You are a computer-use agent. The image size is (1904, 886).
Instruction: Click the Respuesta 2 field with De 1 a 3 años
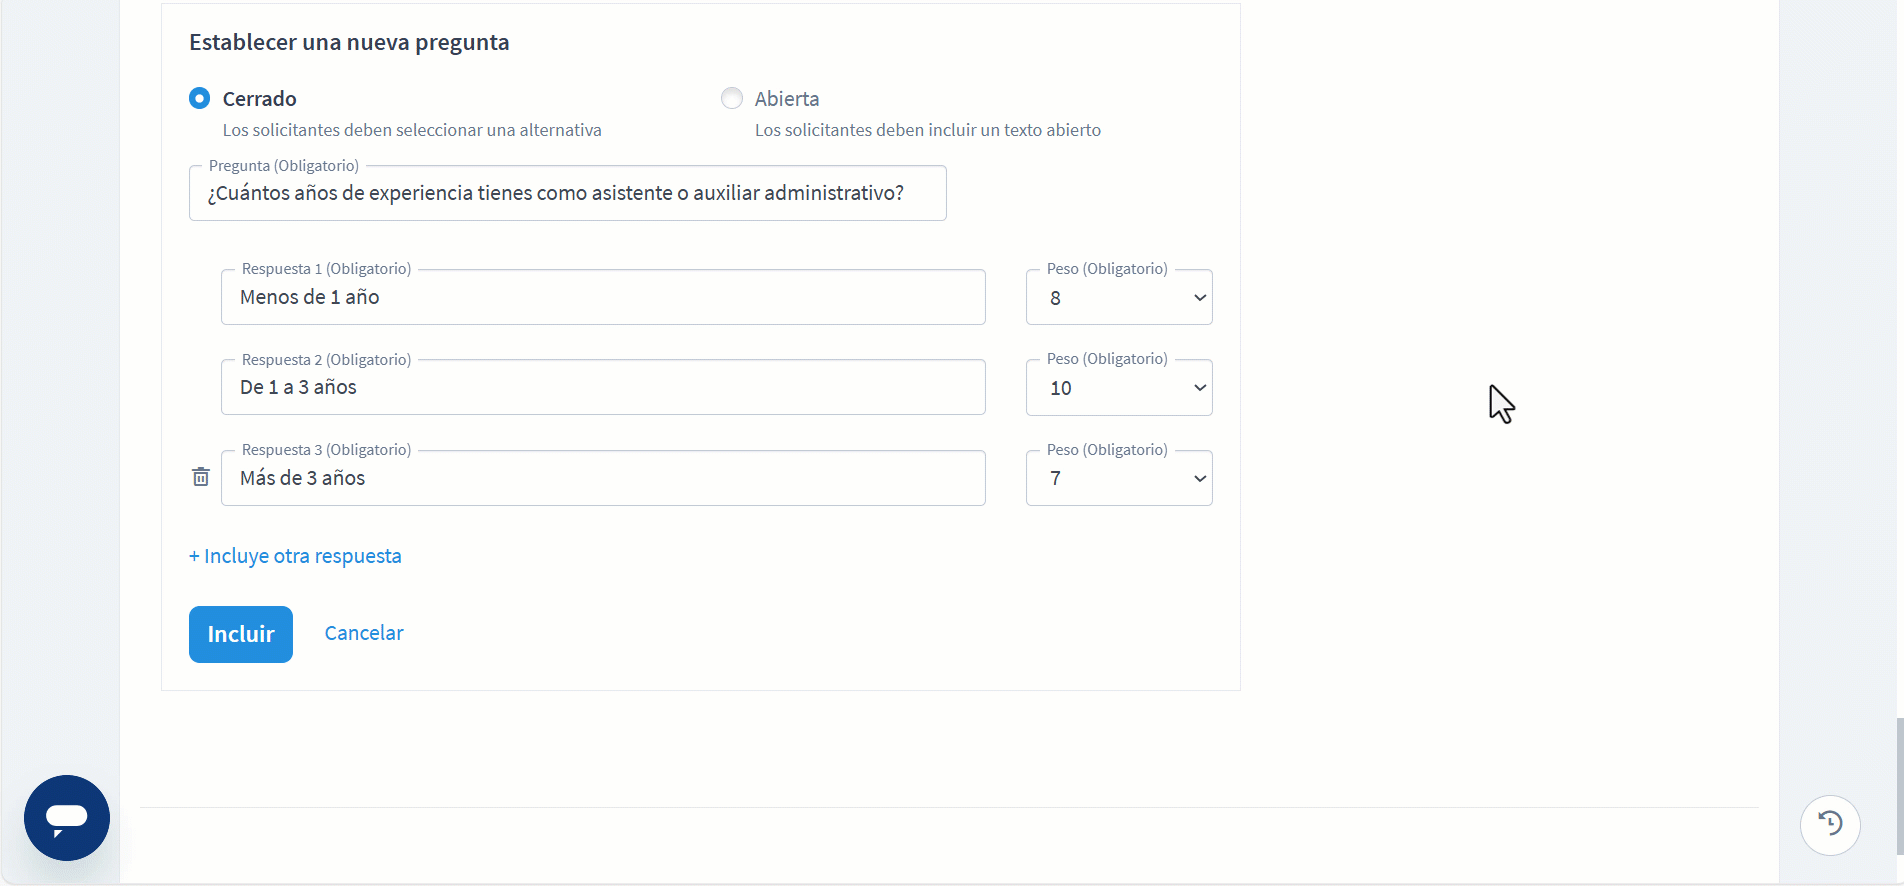[x=603, y=387]
